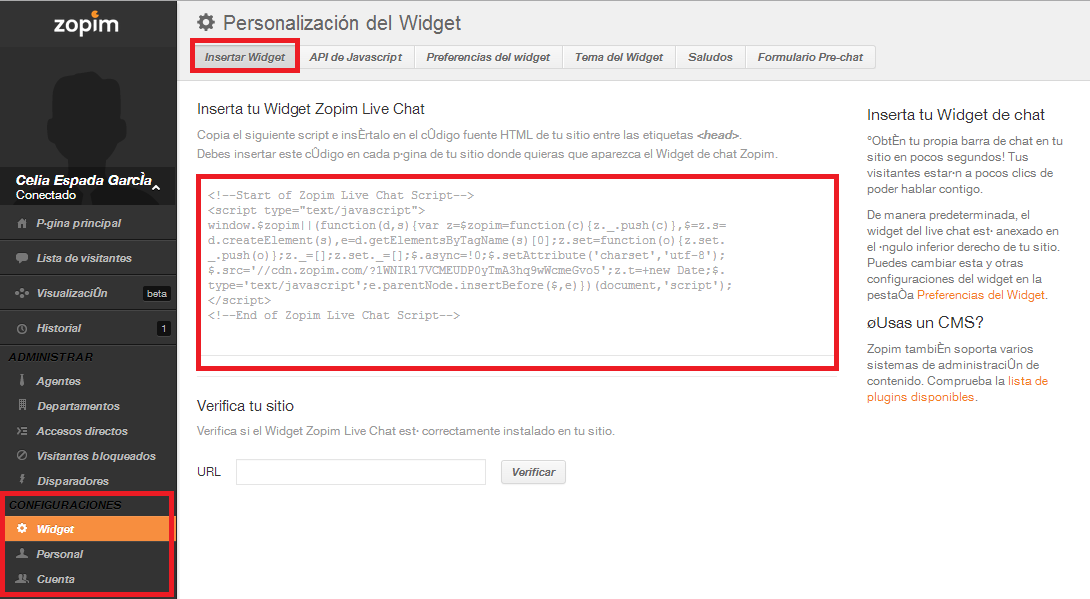Open Lista de visitantes
Viewport: 1090px width, 599px height.
click(x=88, y=258)
